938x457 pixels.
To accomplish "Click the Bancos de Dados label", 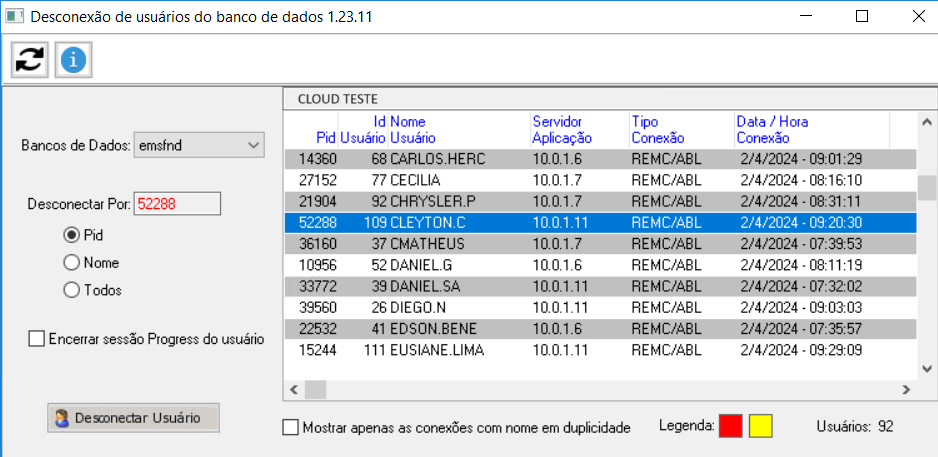I will point(75,145).
